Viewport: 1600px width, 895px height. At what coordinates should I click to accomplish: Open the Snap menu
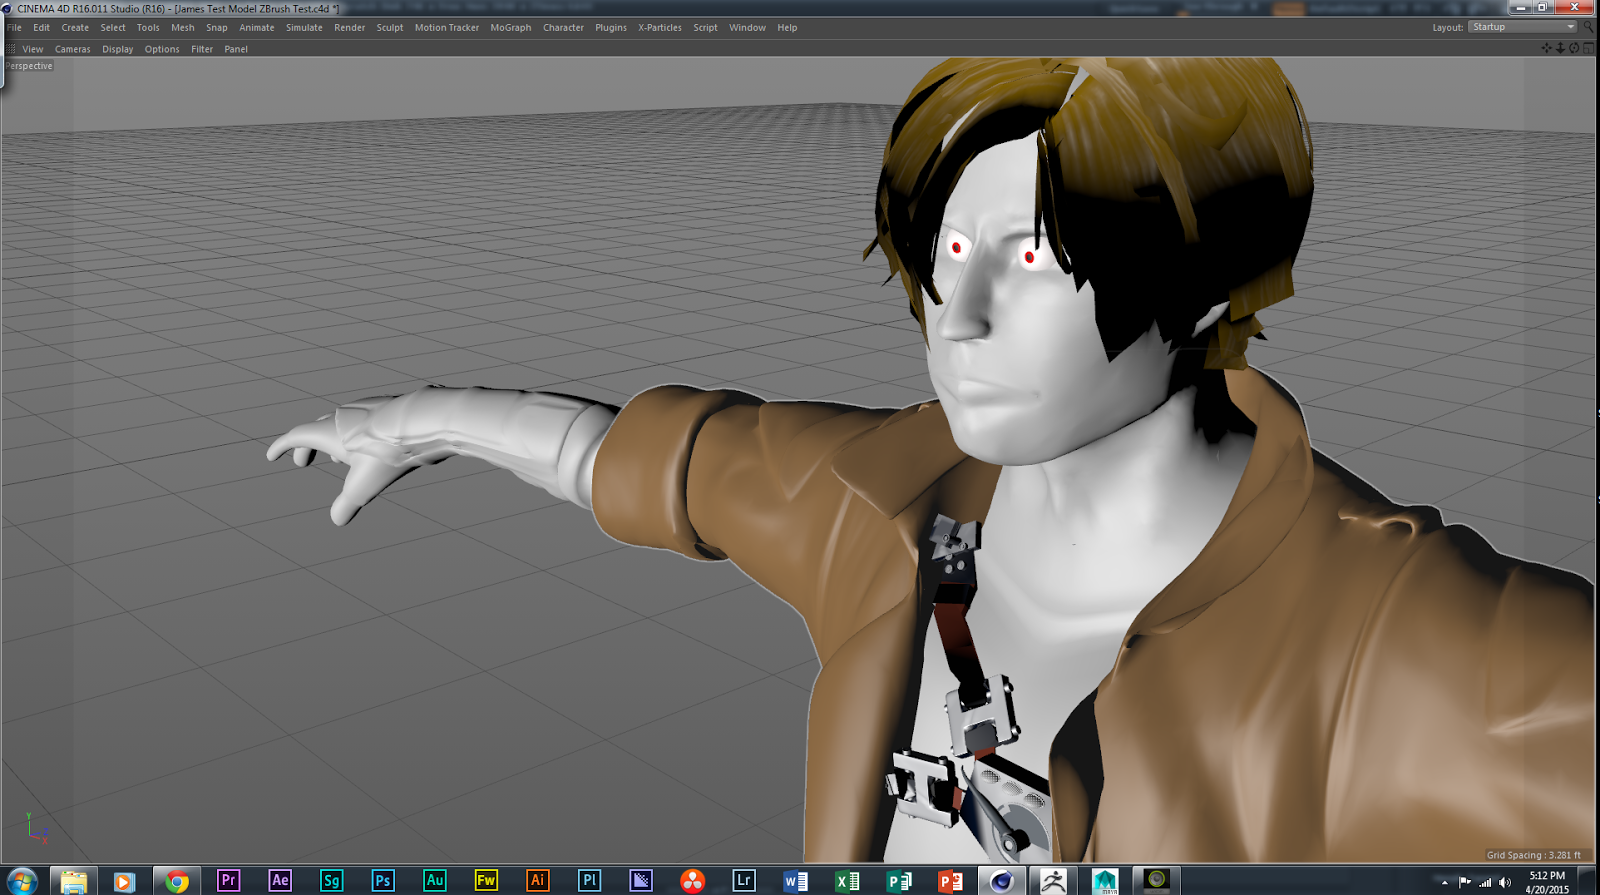217,28
